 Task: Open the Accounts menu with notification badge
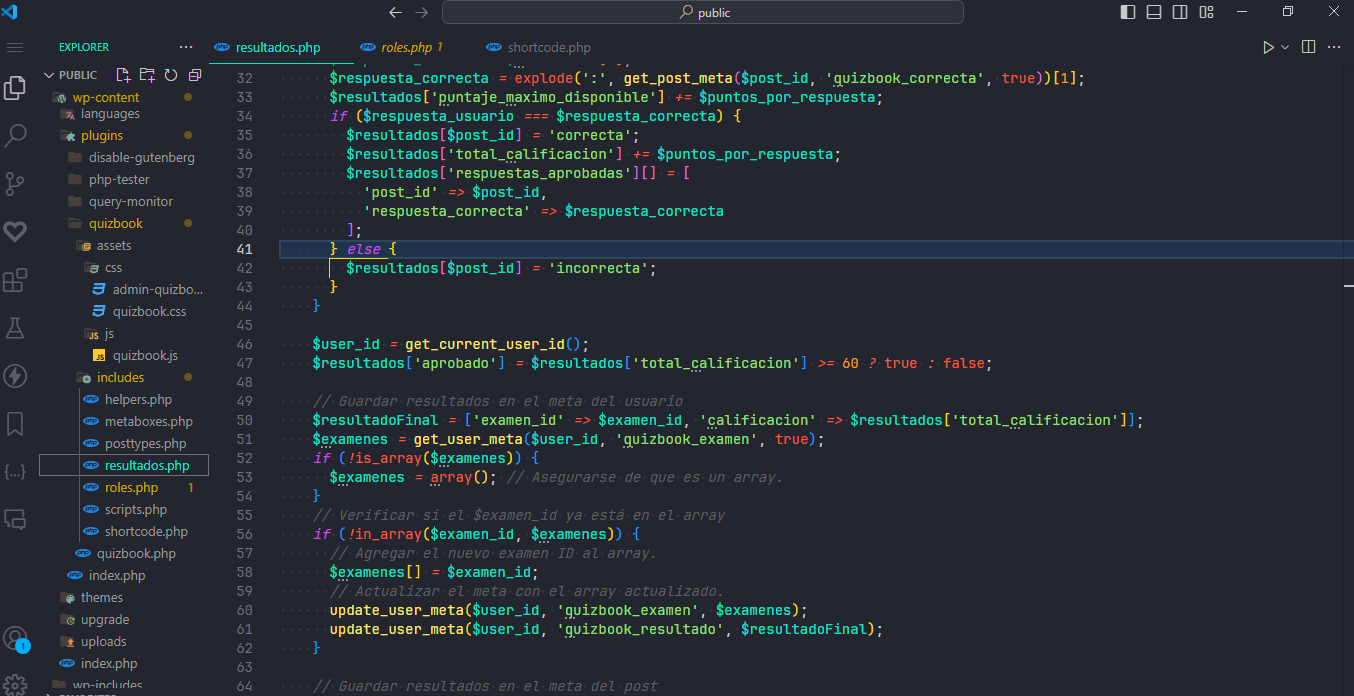tap(15, 638)
